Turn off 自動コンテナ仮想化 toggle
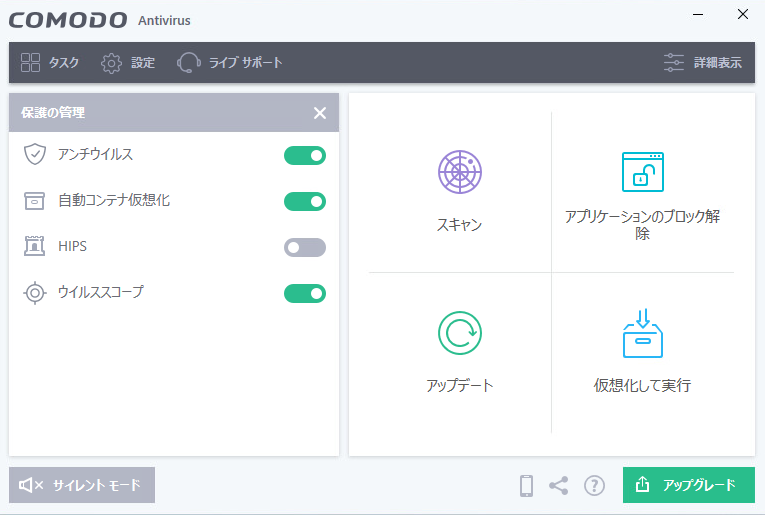This screenshot has height=515, width=765. tap(305, 201)
